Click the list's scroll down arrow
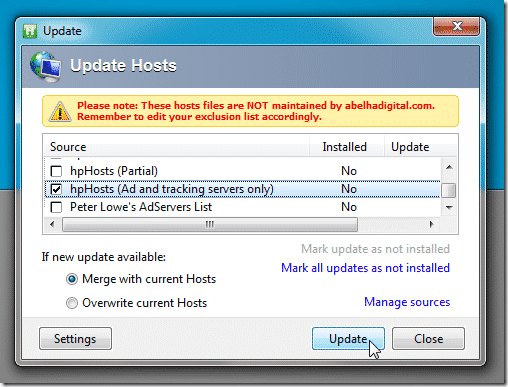 (449, 208)
